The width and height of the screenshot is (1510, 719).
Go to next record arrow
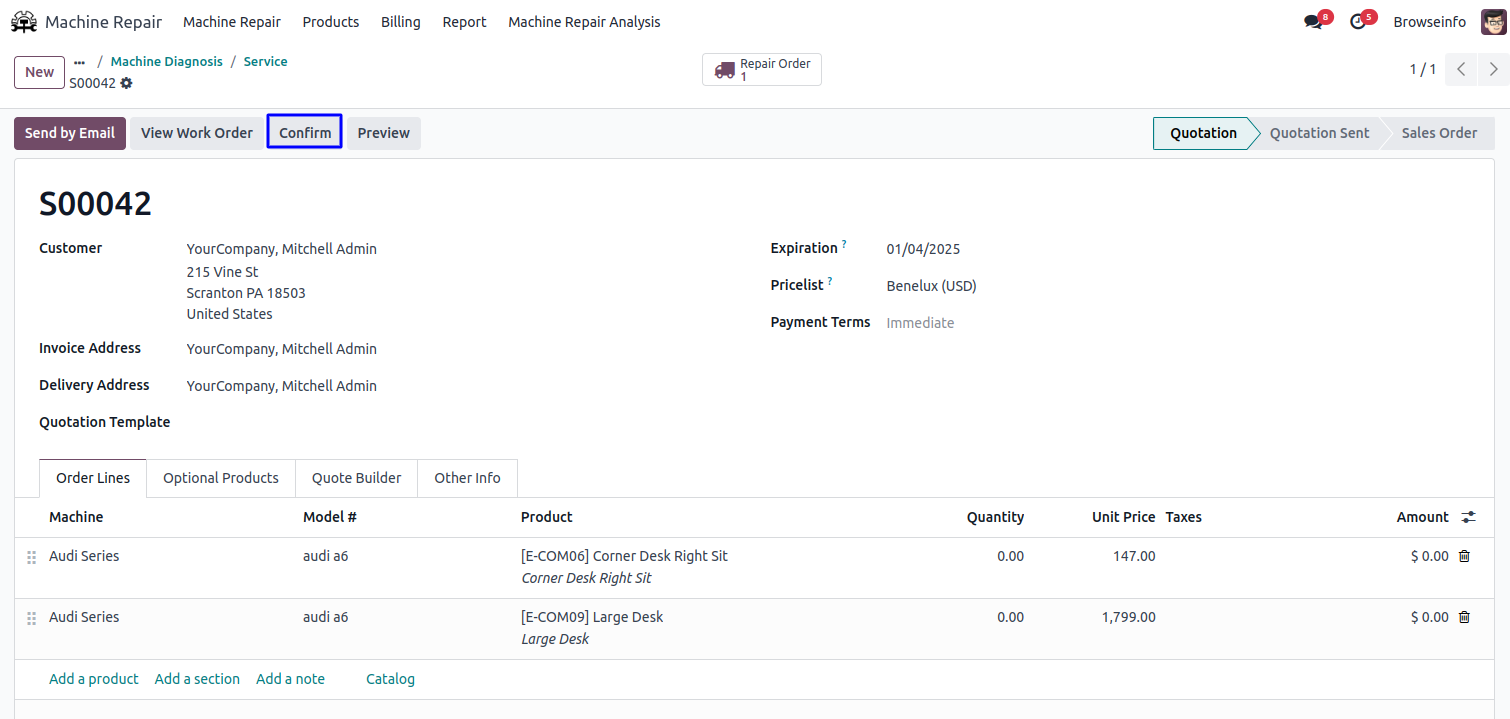point(1493,70)
